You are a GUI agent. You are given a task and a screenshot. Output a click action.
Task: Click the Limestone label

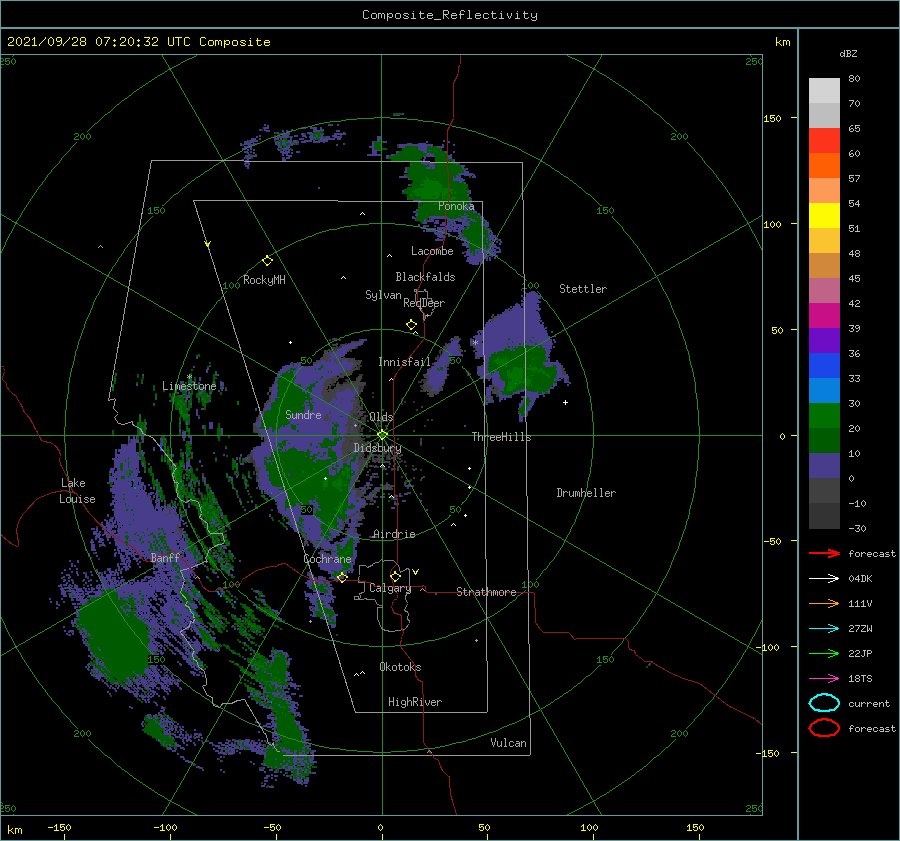click(x=189, y=386)
